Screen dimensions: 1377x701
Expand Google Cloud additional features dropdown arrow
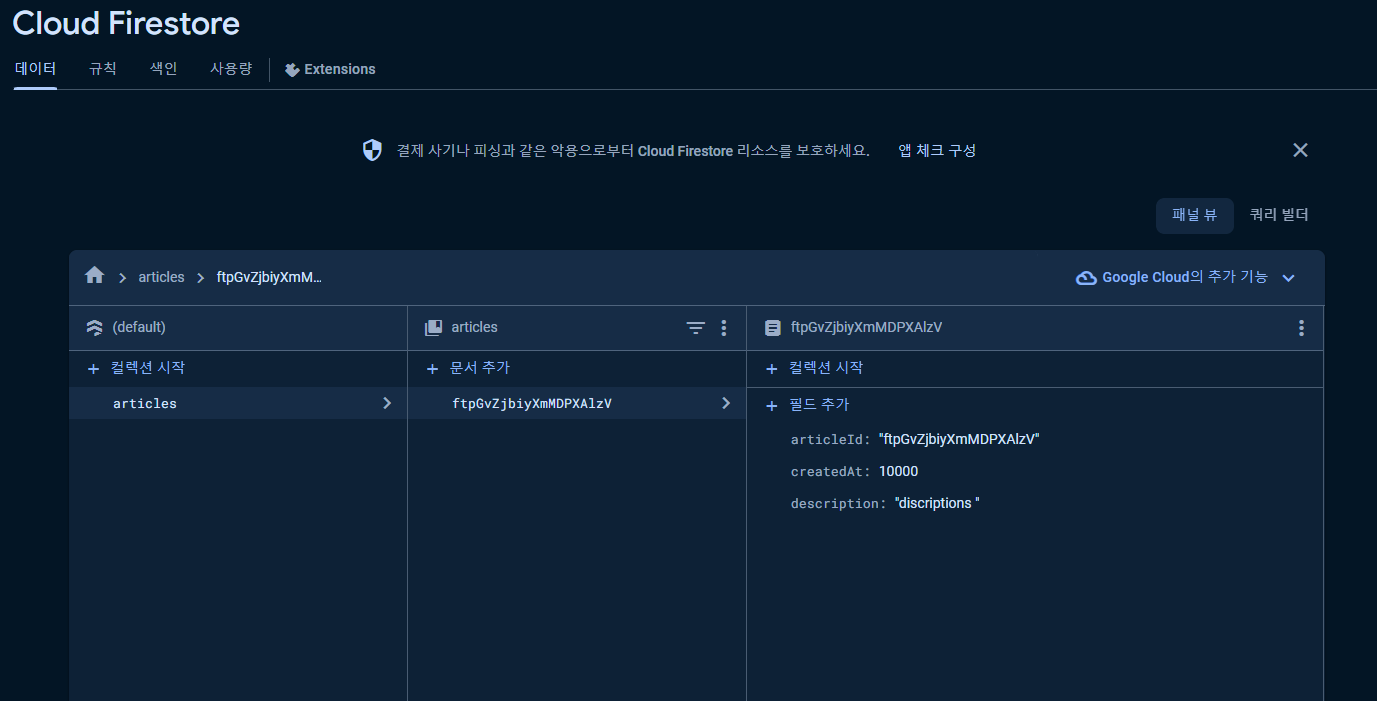(1288, 278)
